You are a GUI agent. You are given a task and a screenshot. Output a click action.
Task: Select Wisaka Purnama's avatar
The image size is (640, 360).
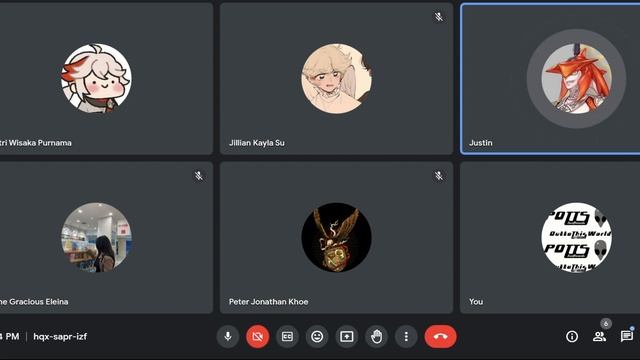click(96, 78)
